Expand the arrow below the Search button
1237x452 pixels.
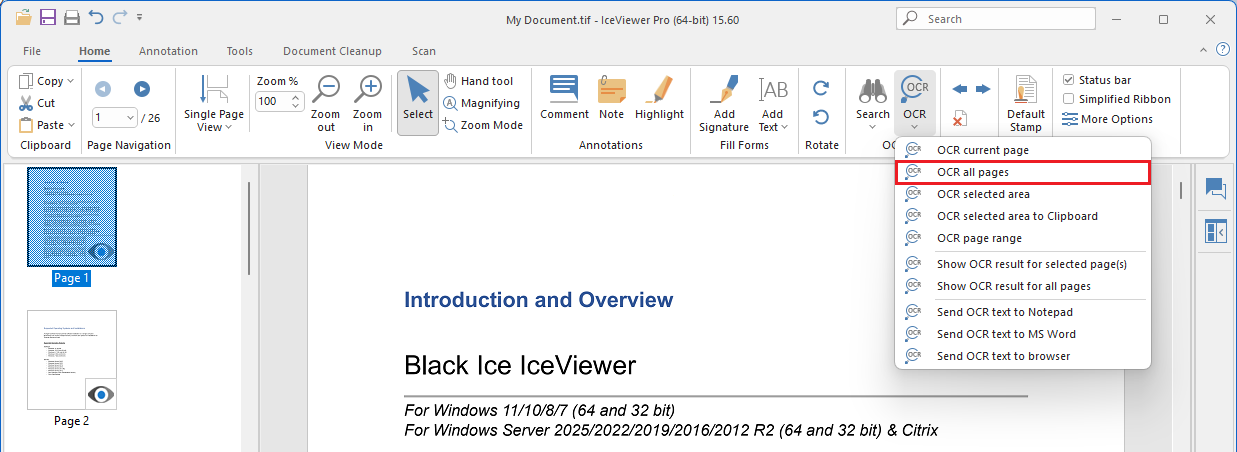[873, 127]
